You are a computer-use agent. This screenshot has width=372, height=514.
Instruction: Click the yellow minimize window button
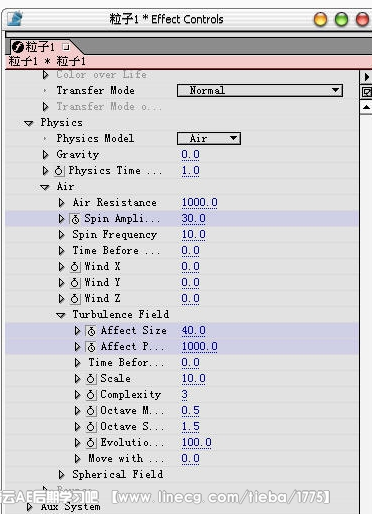click(320, 19)
